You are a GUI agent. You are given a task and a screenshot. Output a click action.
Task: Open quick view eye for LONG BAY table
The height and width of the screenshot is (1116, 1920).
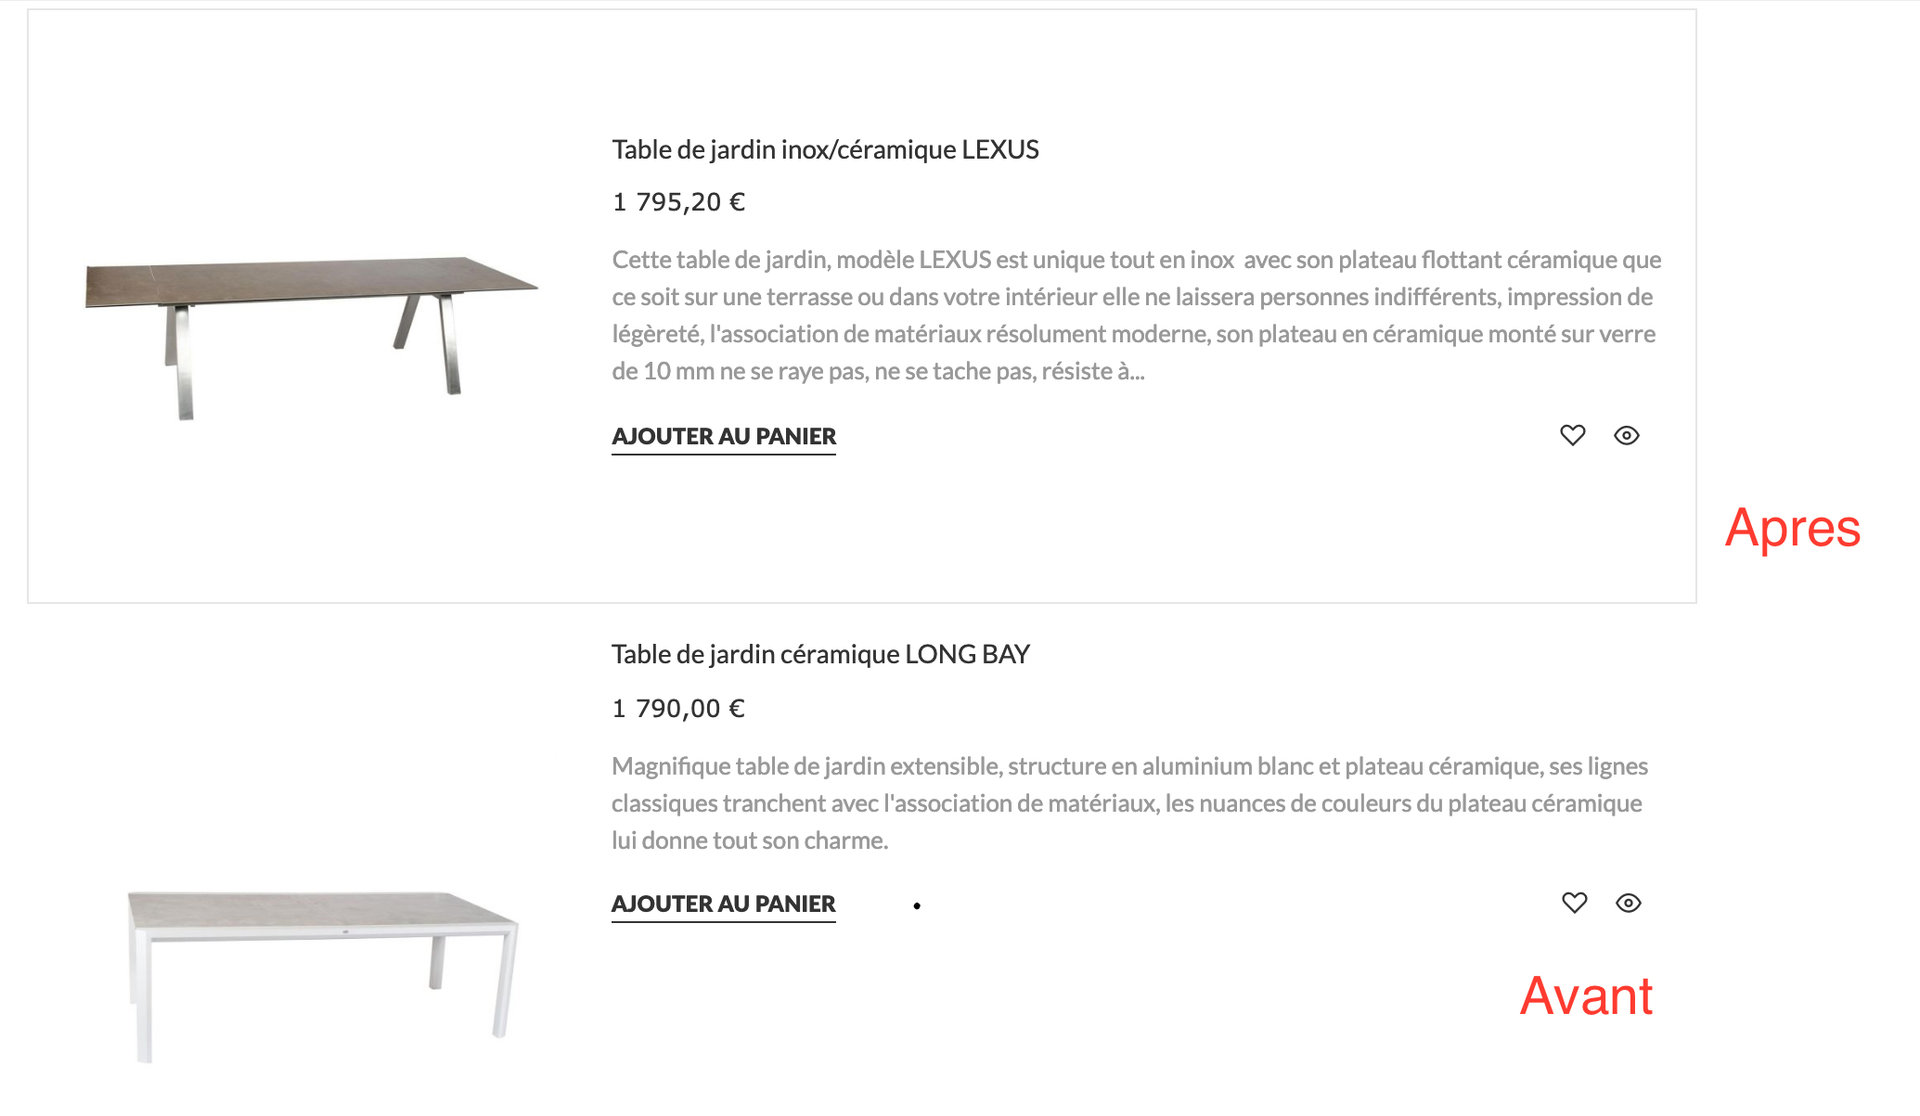click(x=1628, y=903)
